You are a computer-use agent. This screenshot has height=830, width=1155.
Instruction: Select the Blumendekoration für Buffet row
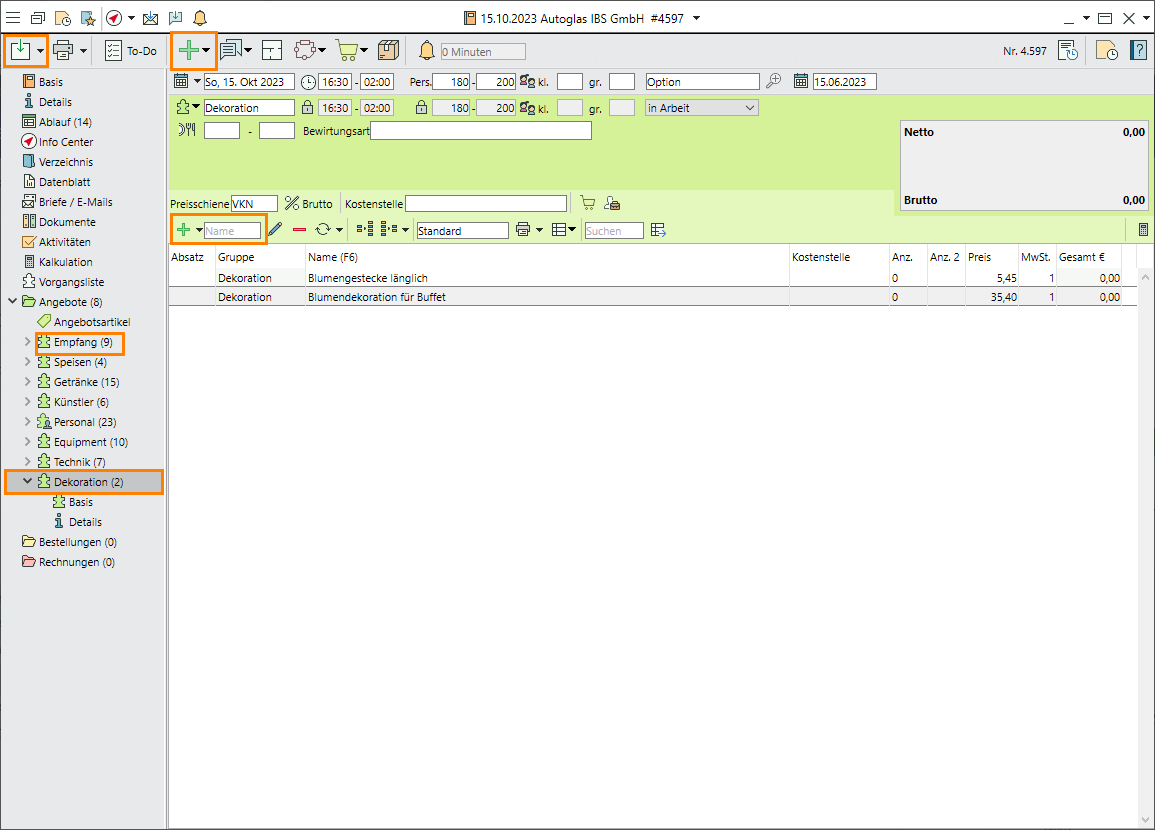(x=376, y=297)
